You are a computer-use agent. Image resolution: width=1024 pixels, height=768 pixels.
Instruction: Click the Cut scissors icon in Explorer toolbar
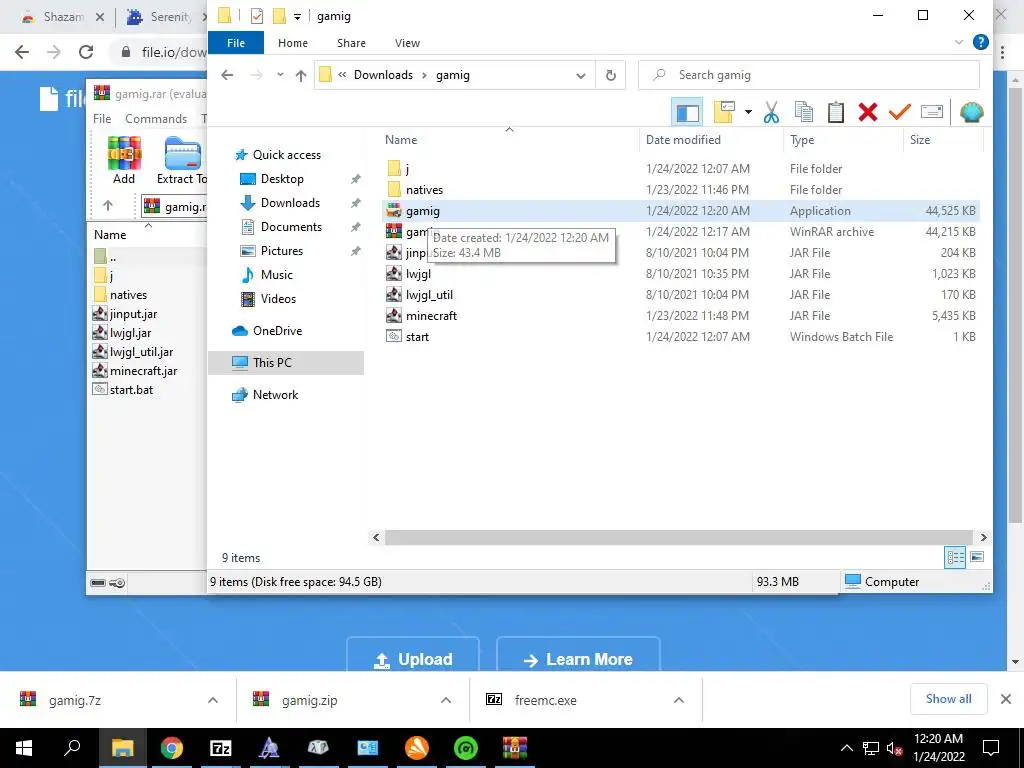click(x=771, y=112)
